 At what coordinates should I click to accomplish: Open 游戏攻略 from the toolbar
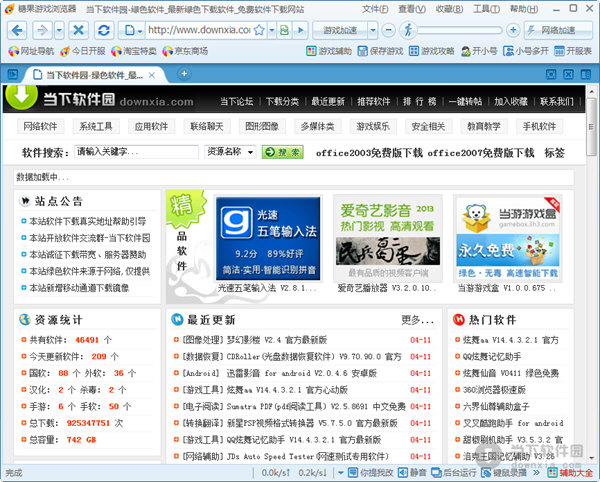tap(431, 51)
